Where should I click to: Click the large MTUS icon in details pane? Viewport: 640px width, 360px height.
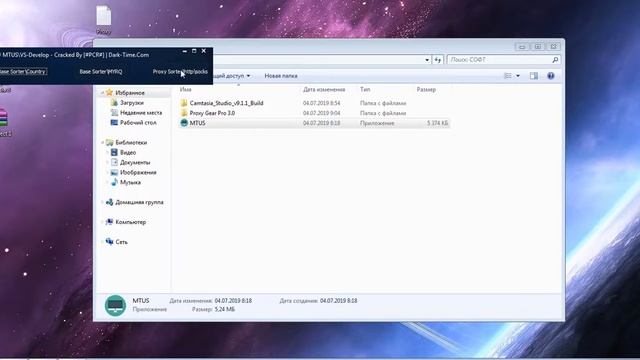115,305
